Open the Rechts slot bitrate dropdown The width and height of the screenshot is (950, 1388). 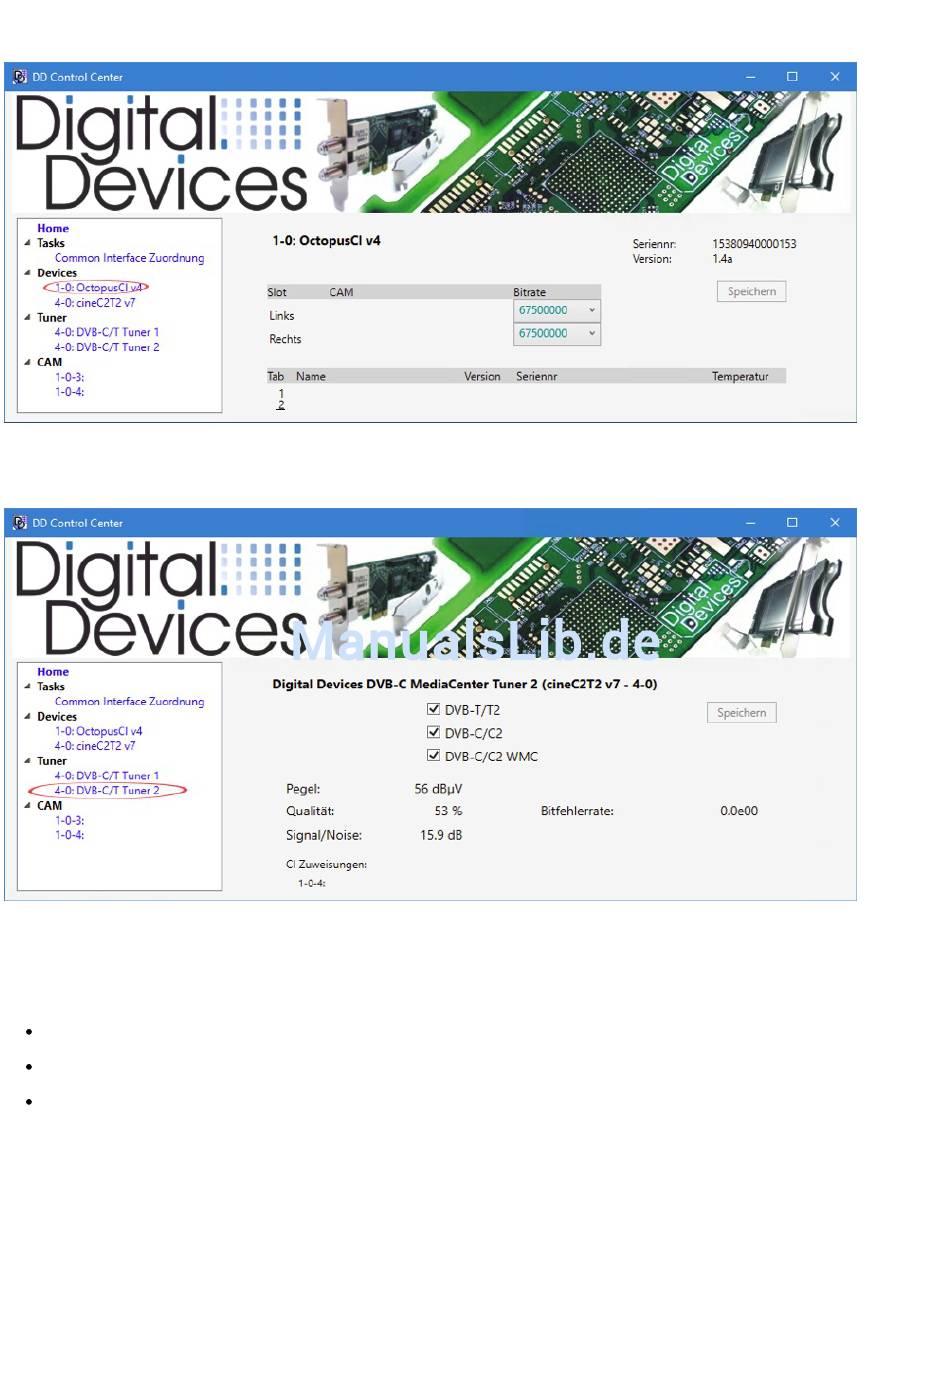(x=591, y=334)
